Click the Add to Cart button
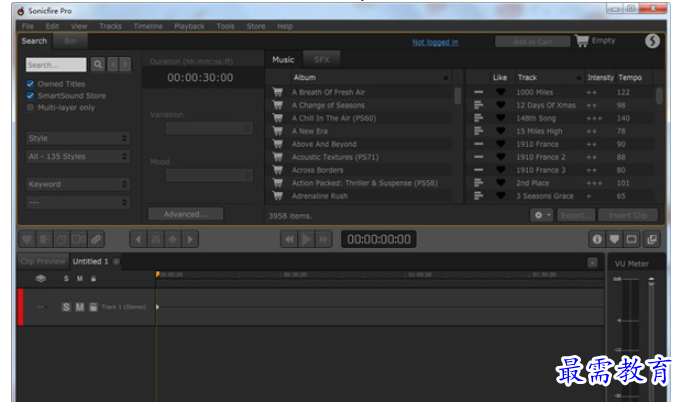The width and height of the screenshot is (680, 402). click(x=533, y=42)
